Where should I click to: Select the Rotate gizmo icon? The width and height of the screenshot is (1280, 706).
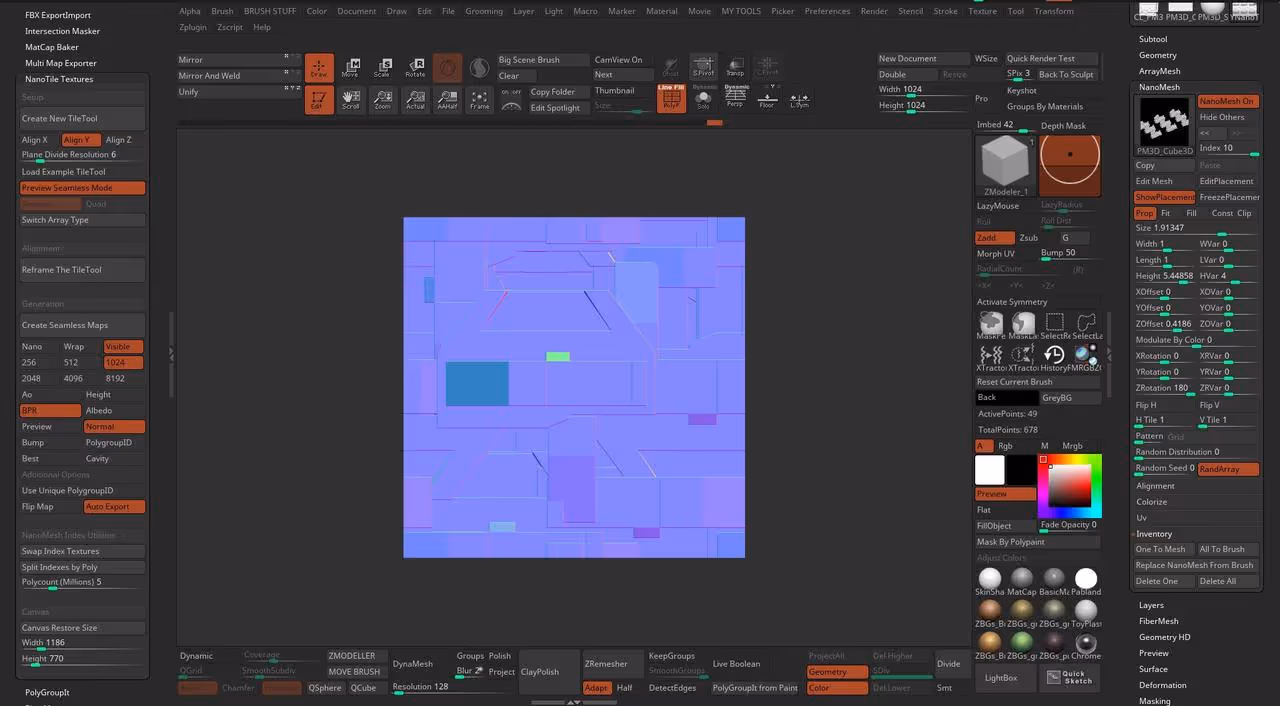pyautogui.click(x=415, y=67)
